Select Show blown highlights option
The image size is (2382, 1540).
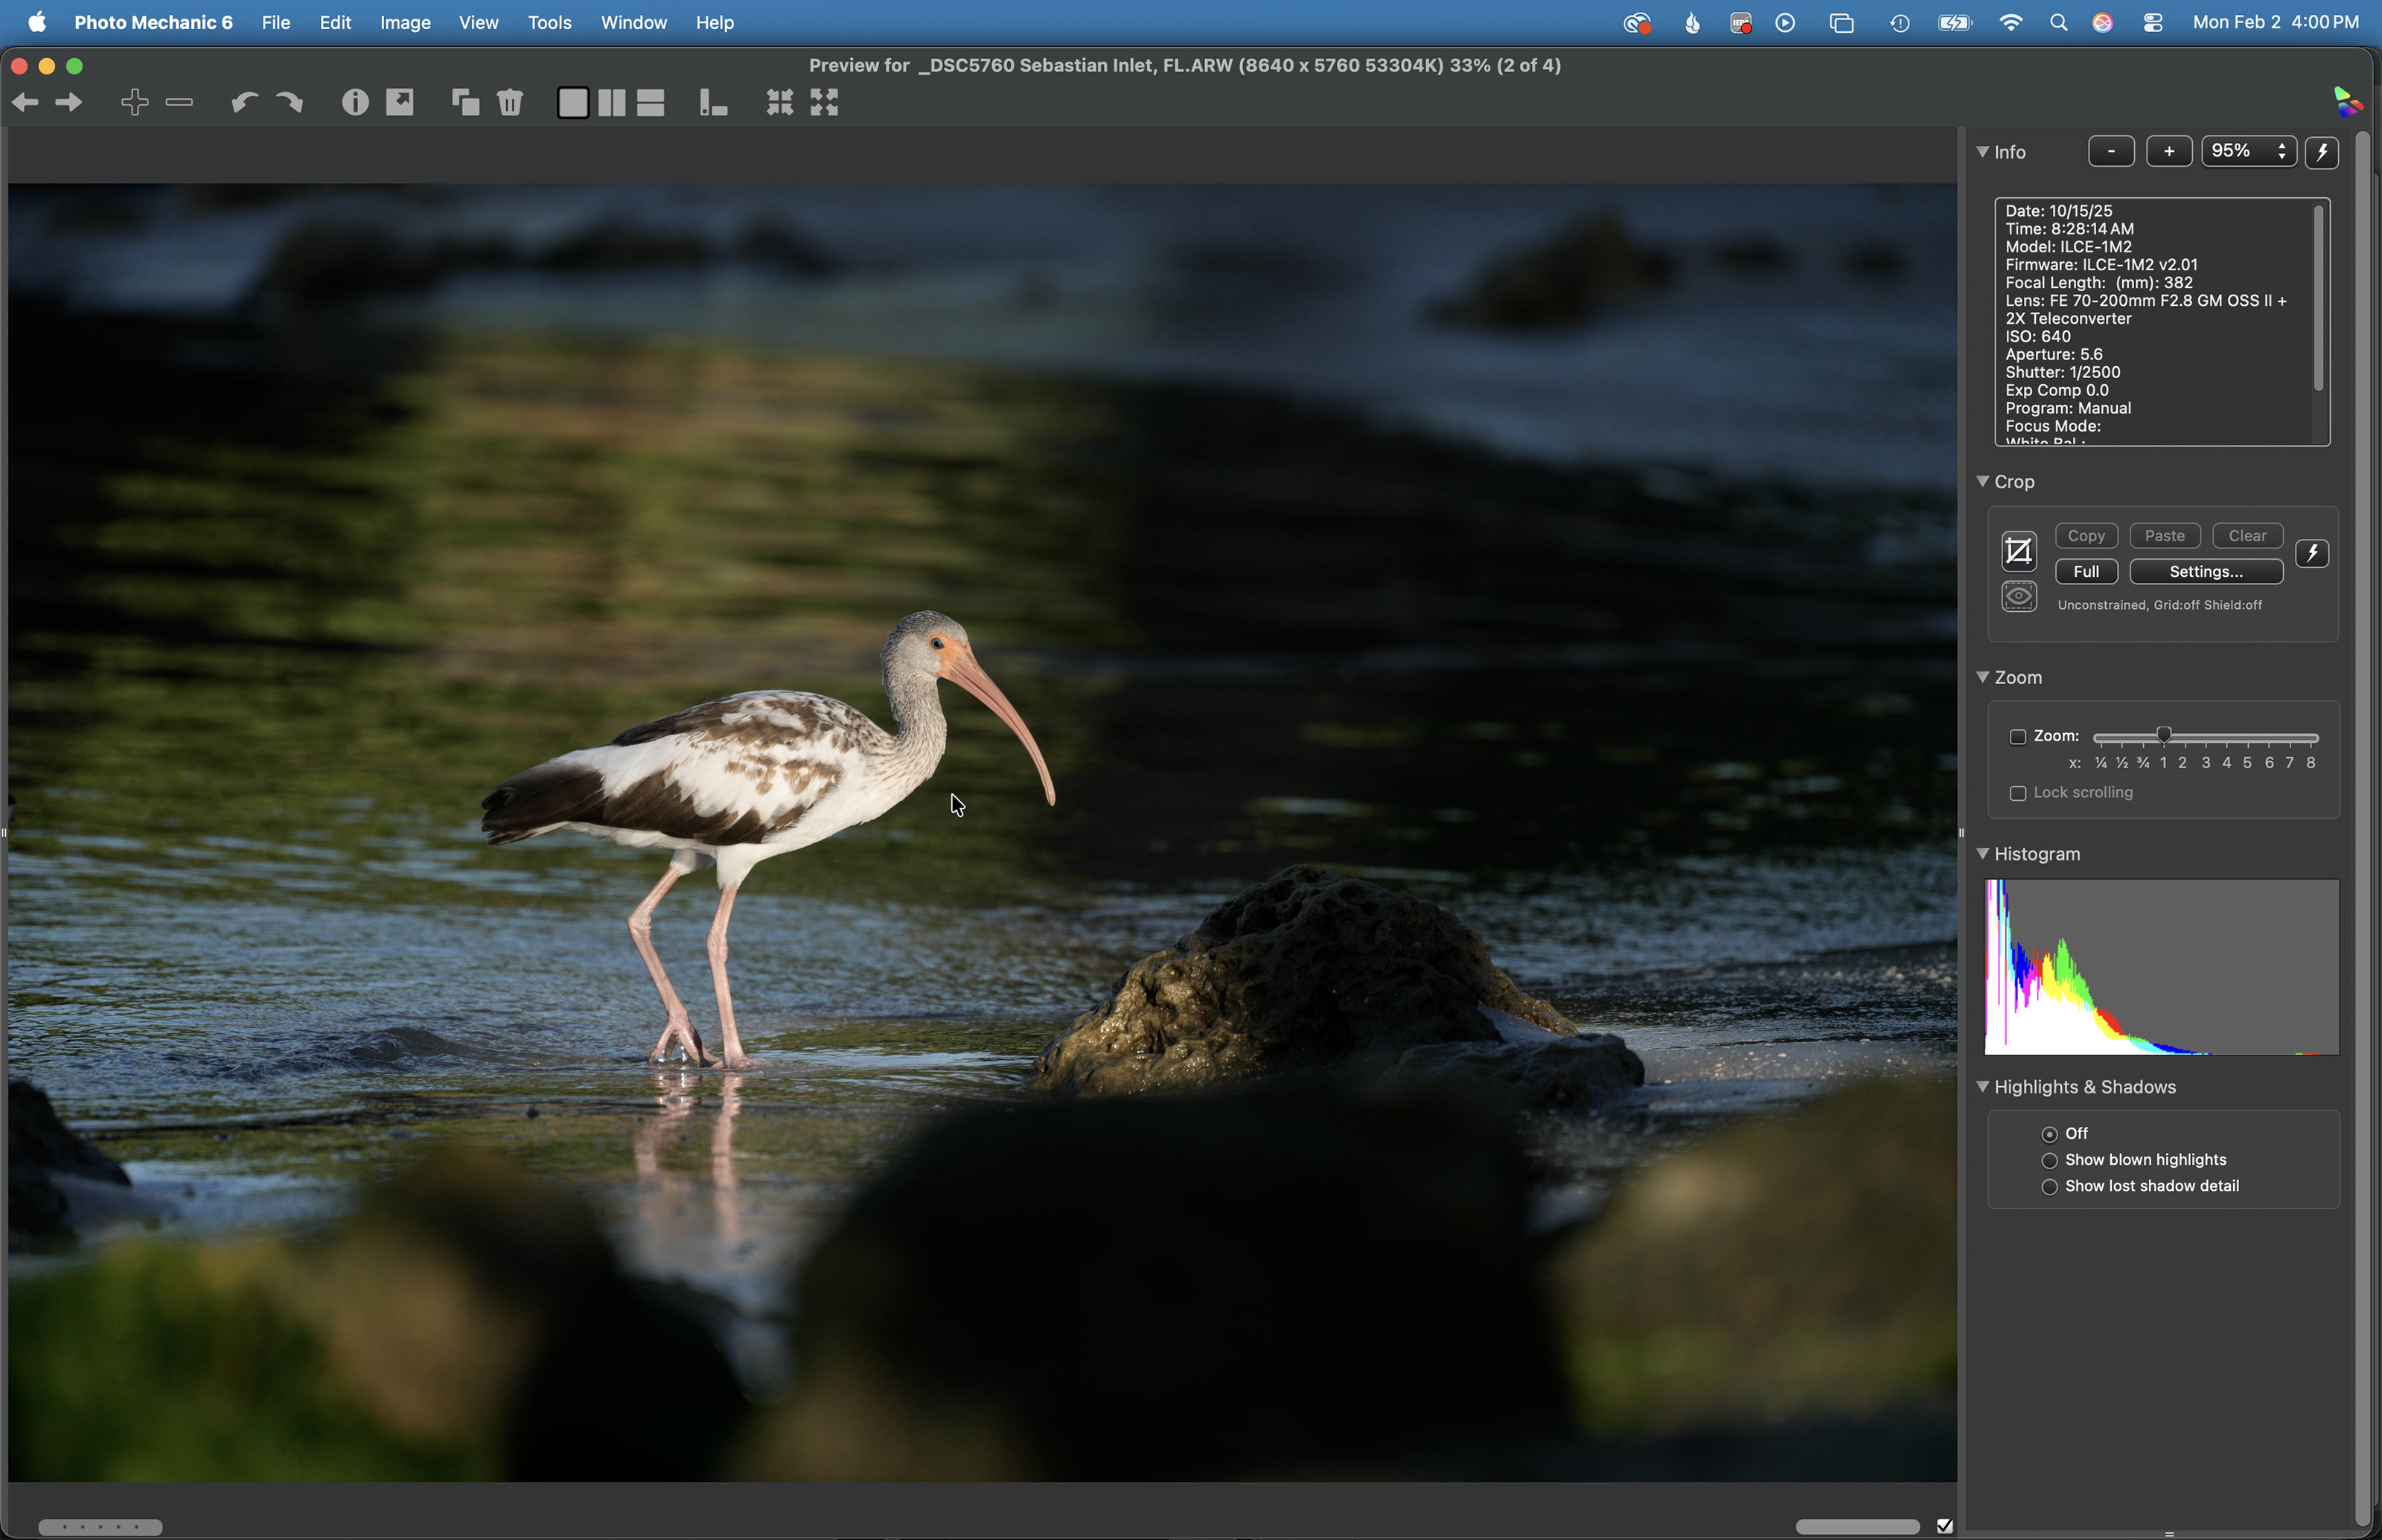pyautogui.click(x=2049, y=1160)
